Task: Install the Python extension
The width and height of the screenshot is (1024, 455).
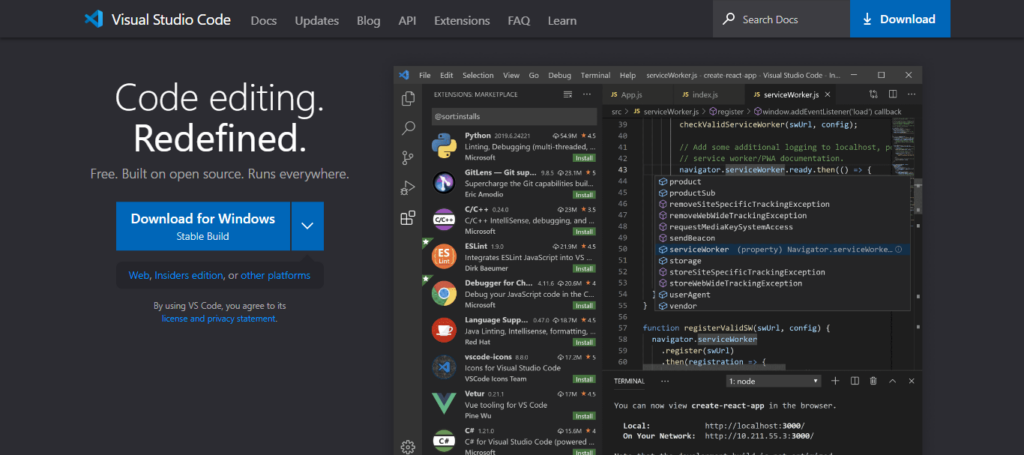Action: click(x=584, y=158)
